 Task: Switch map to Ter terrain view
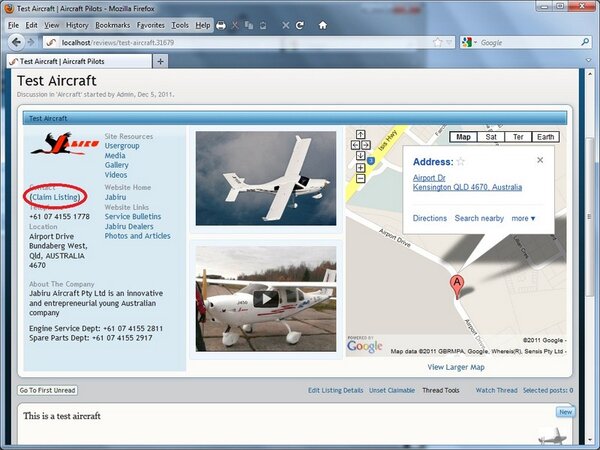click(x=518, y=137)
